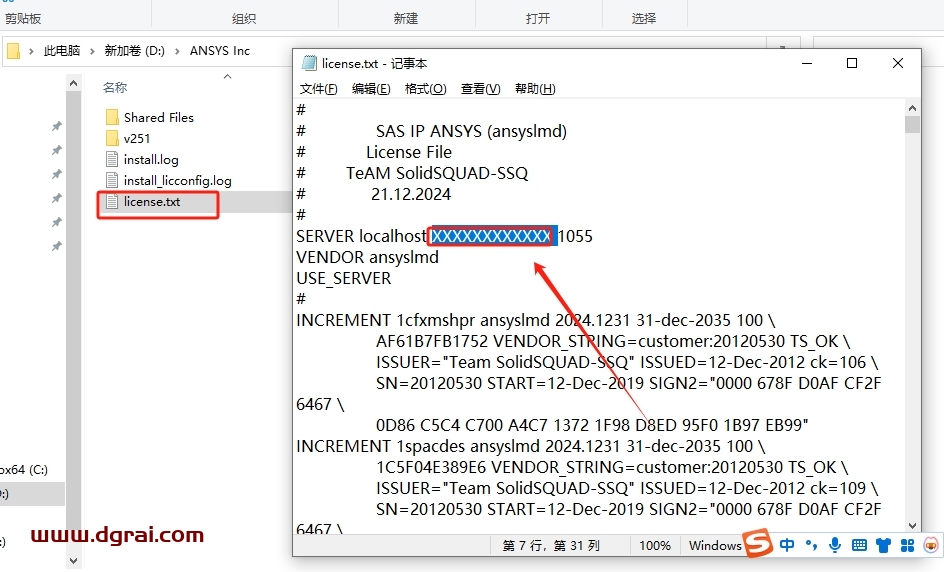The height and width of the screenshot is (572, 944).
Task: Select the x64 (C:) drive in navigation pane
Action: click(23, 470)
